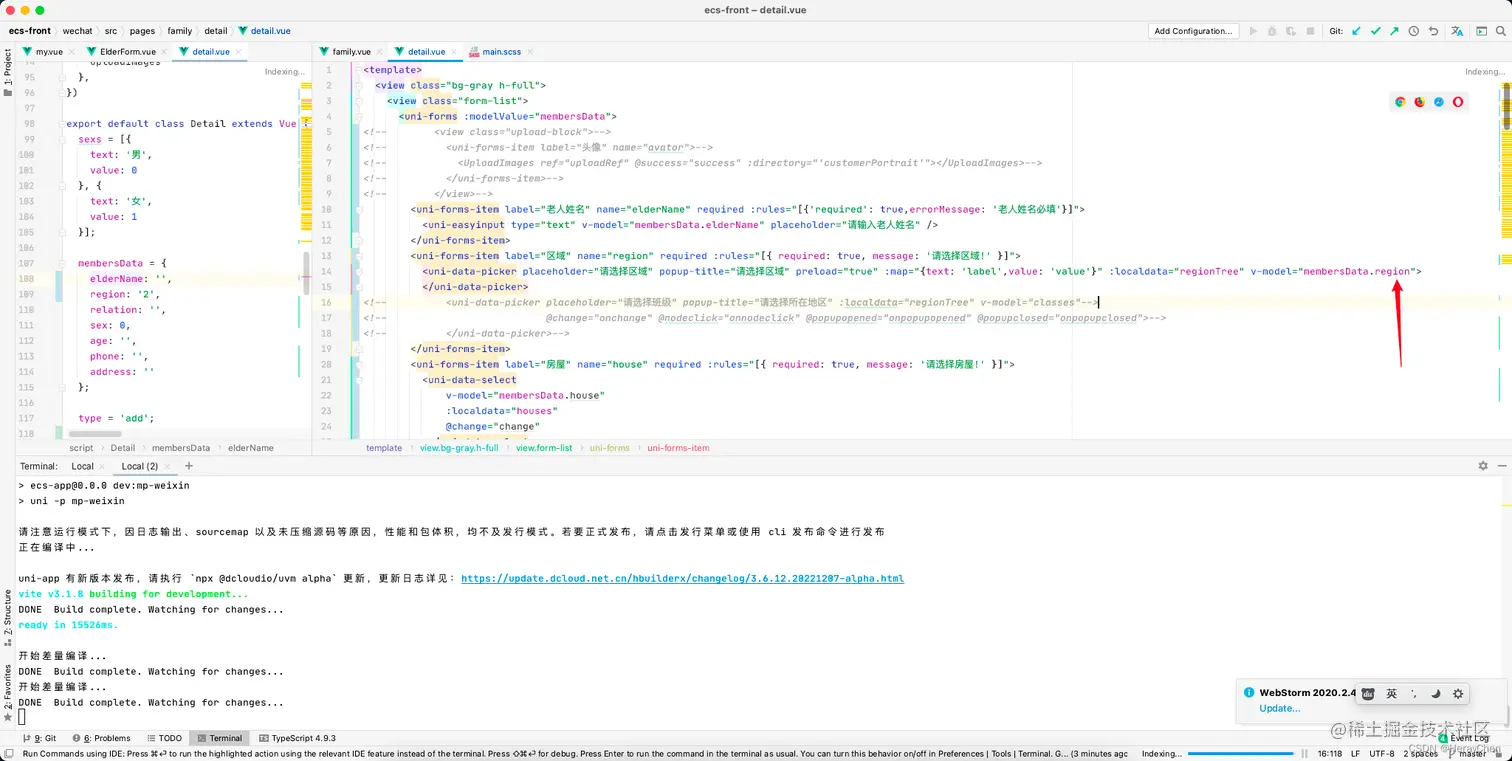
Task: Click the Run play icon
Action: tap(1254, 31)
